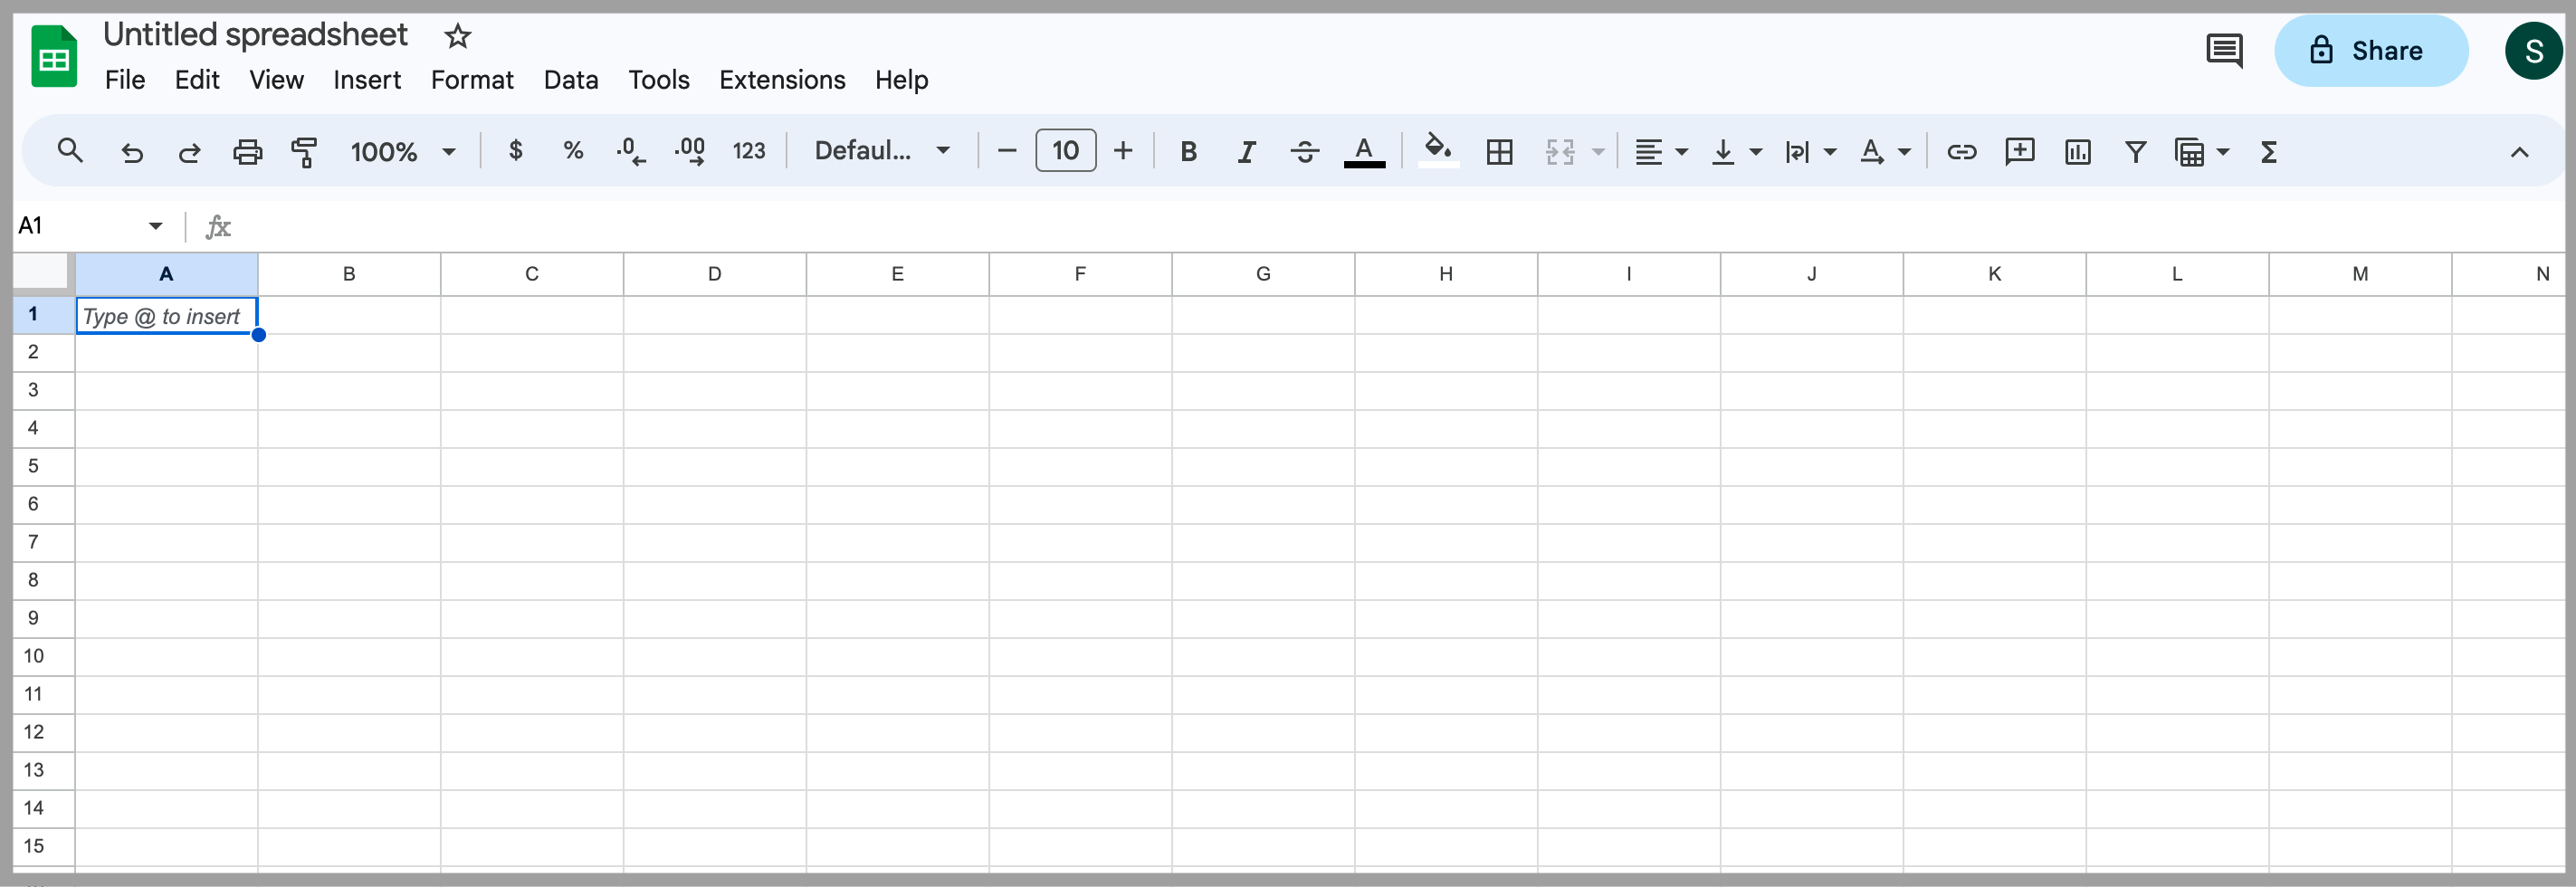Image resolution: width=2576 pixels, height=887 pixels.
Task: Open the horizontal align dropdown
Action: (x=1660, y=152)
